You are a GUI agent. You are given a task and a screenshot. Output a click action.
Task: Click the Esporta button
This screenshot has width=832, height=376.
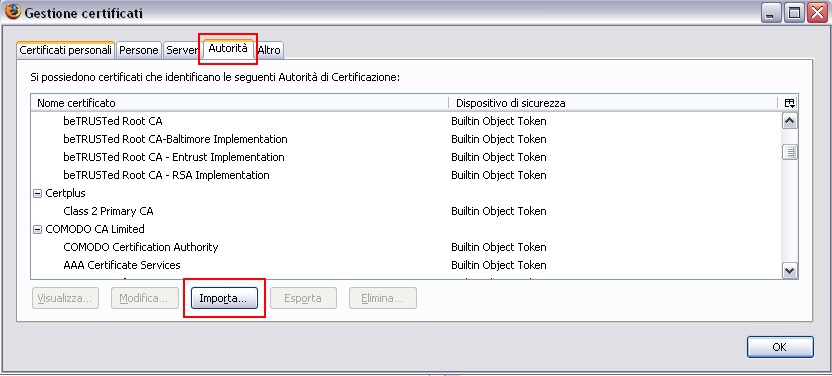click(x=303, y=298)
